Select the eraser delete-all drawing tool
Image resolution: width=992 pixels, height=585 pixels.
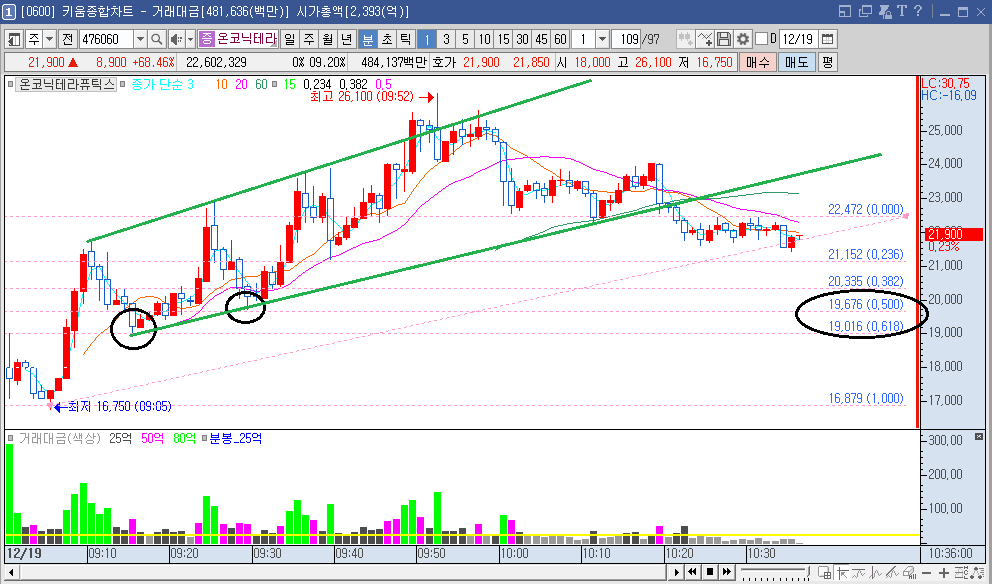click(909, 572)
